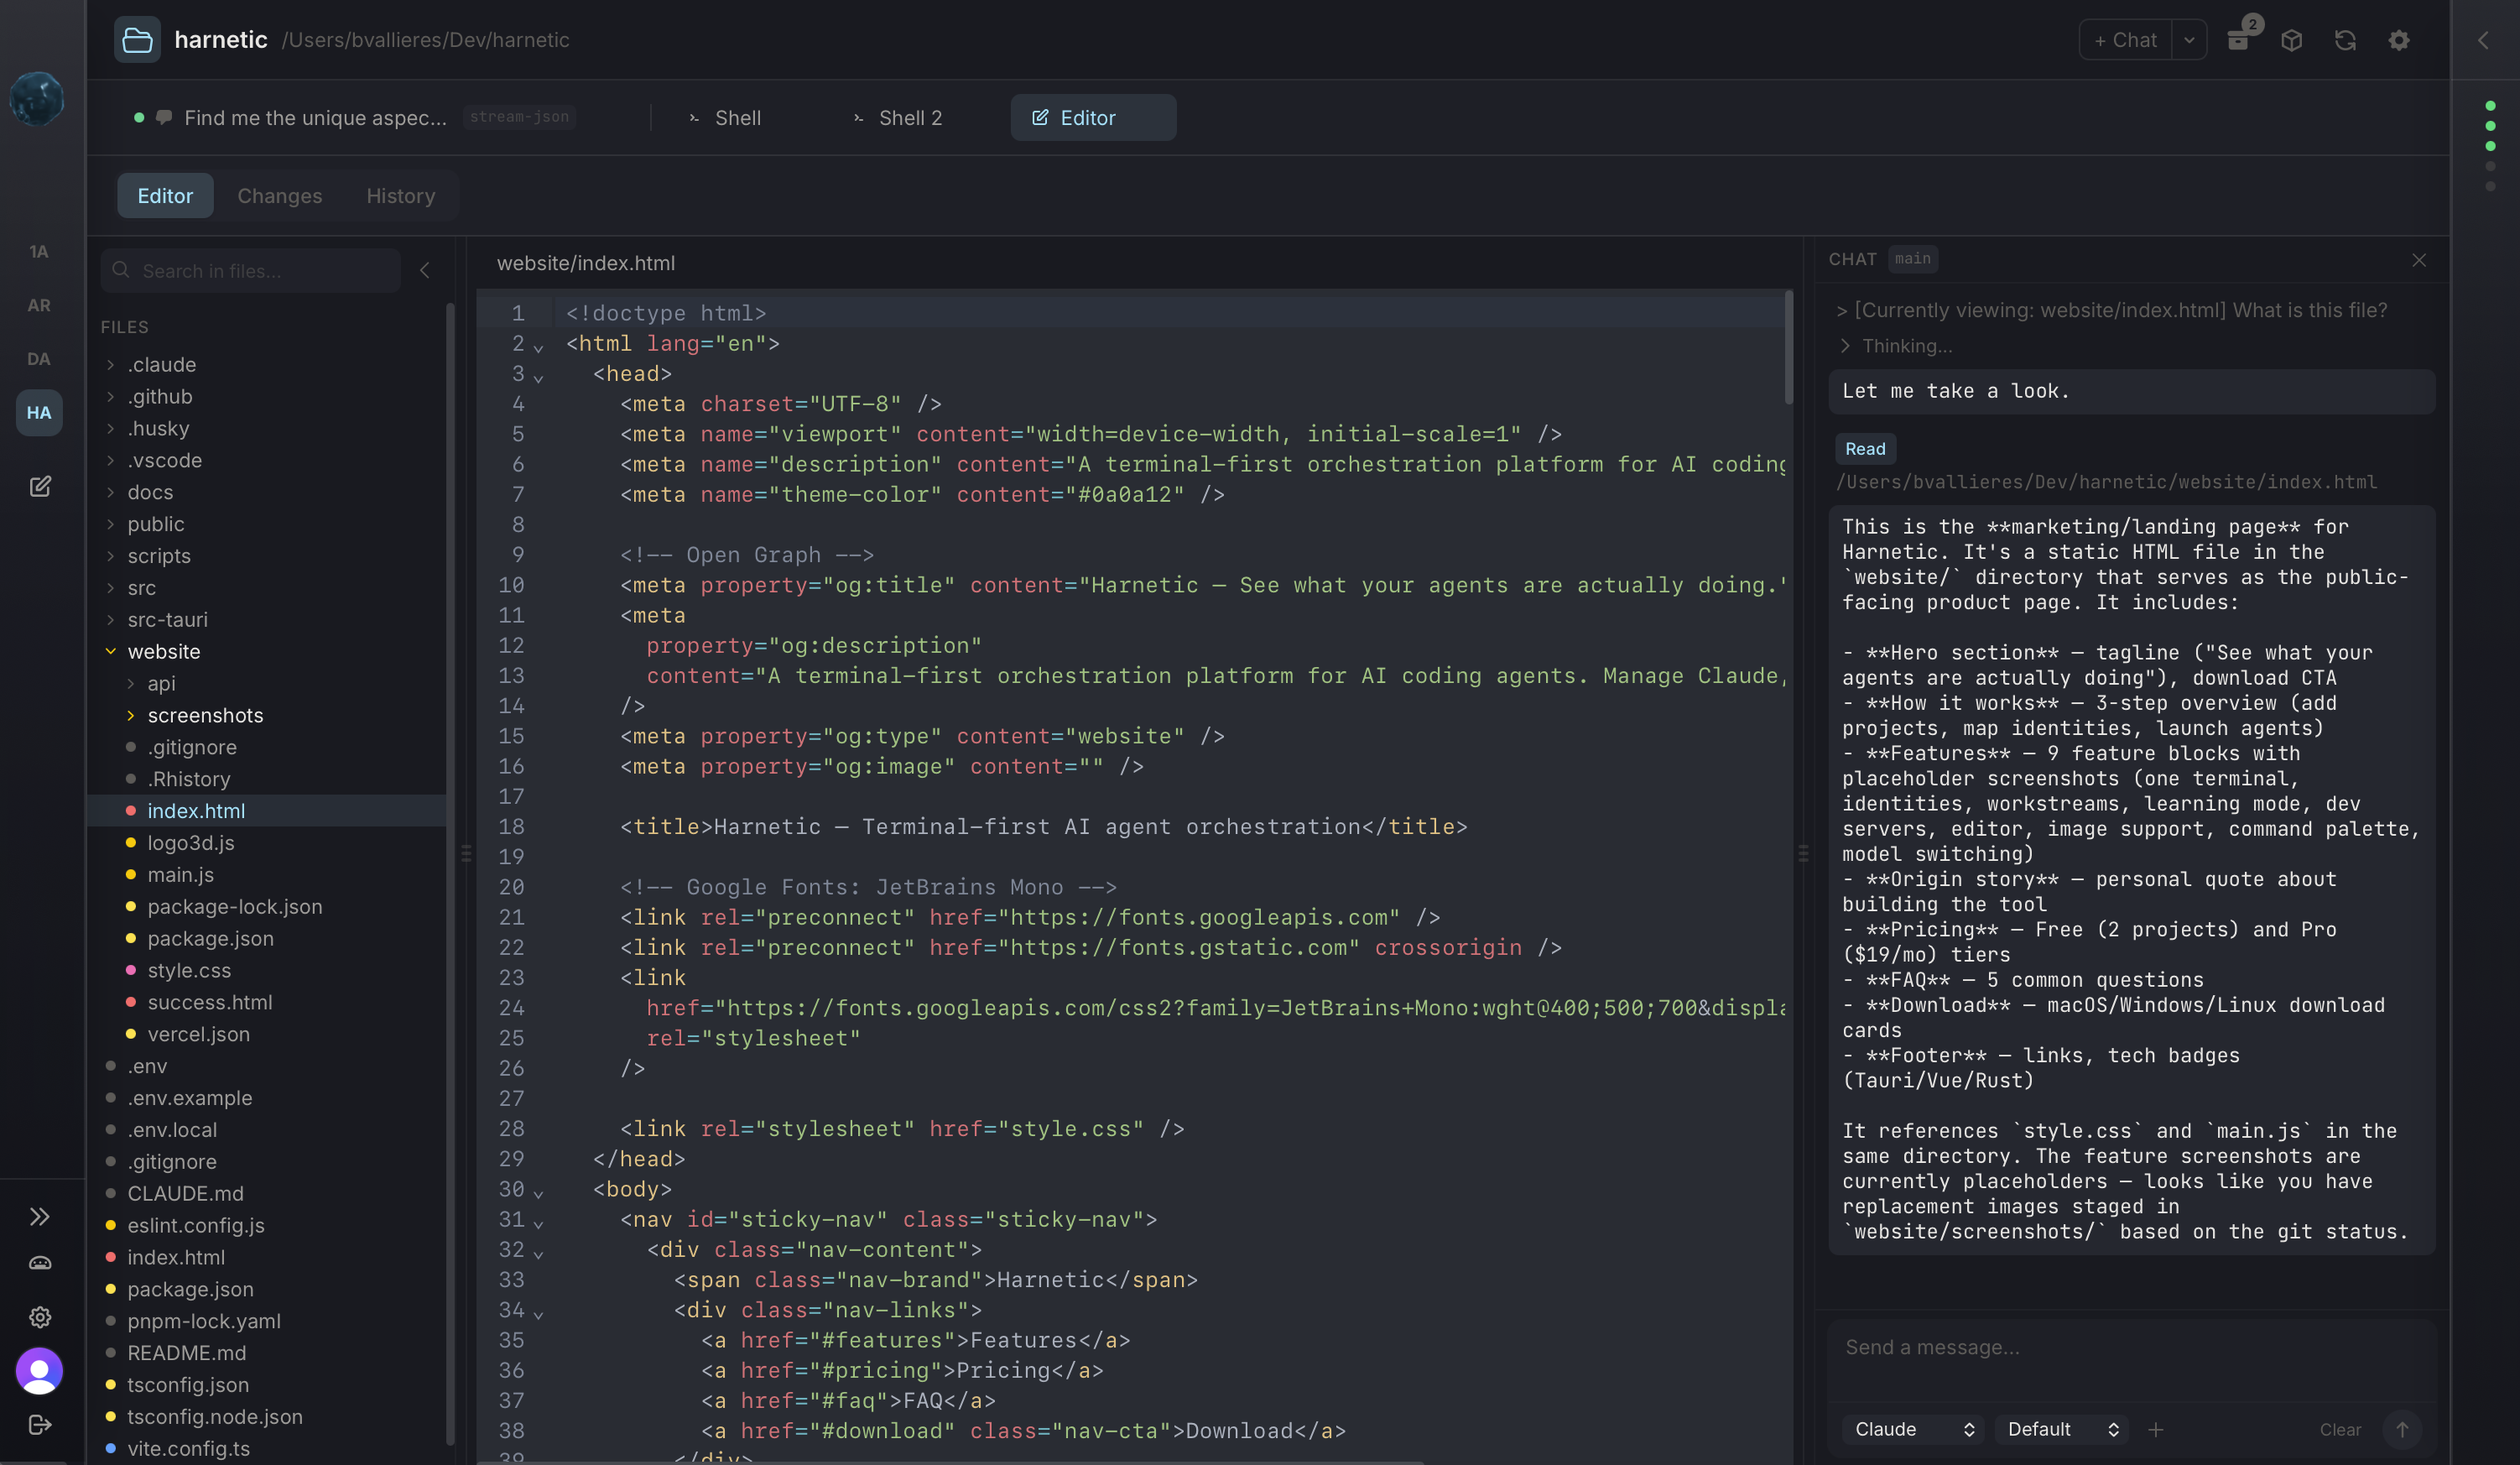Sign out using the logout icon
The width and height of the screenshot is (2520, 1465).
tap(40, 1424)
